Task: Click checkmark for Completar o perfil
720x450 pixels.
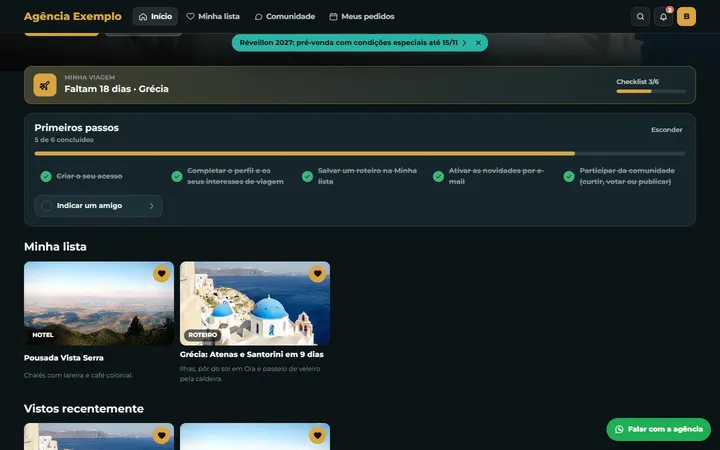Action: pos(177,176)
